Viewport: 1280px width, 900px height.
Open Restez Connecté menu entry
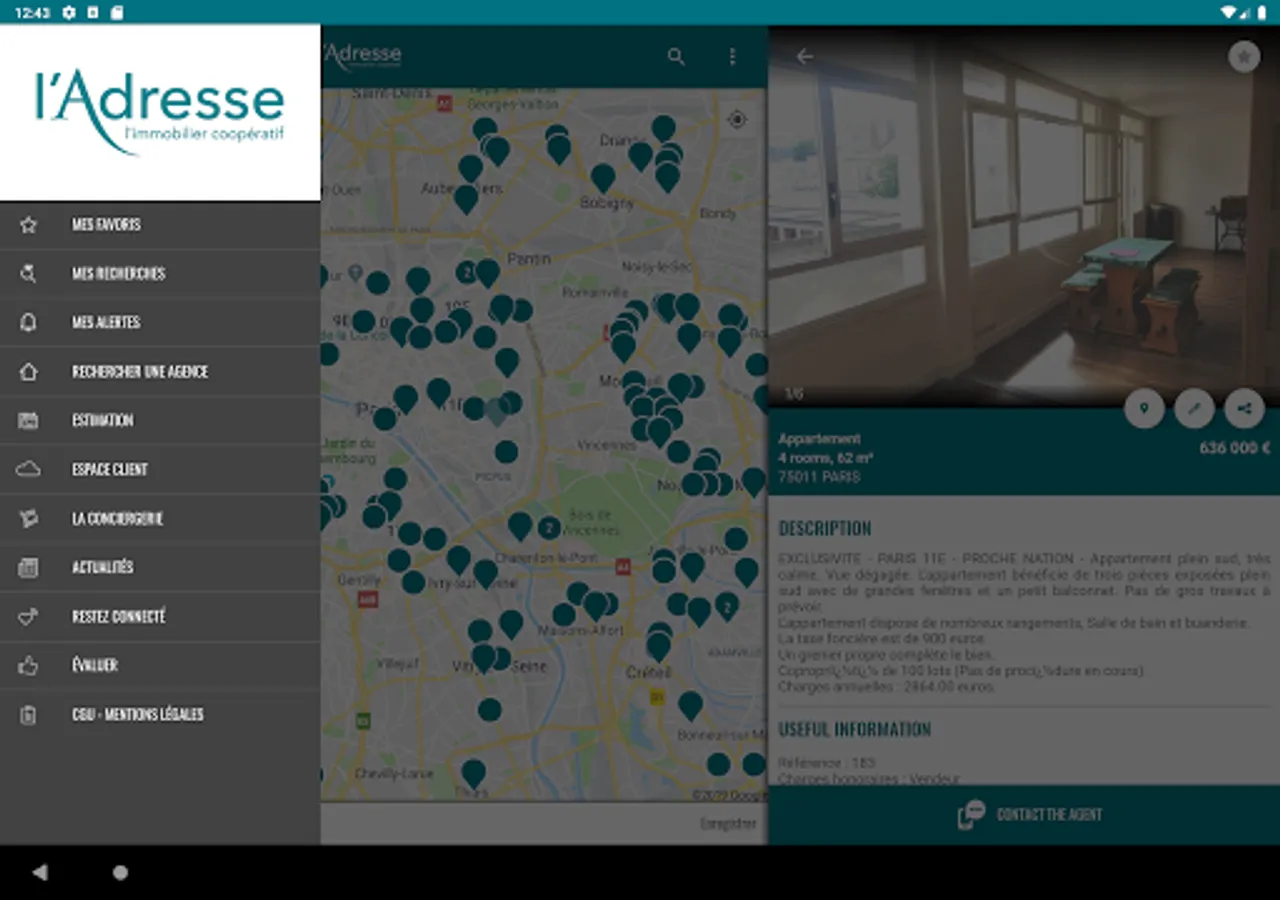click(x=160, y=616)
